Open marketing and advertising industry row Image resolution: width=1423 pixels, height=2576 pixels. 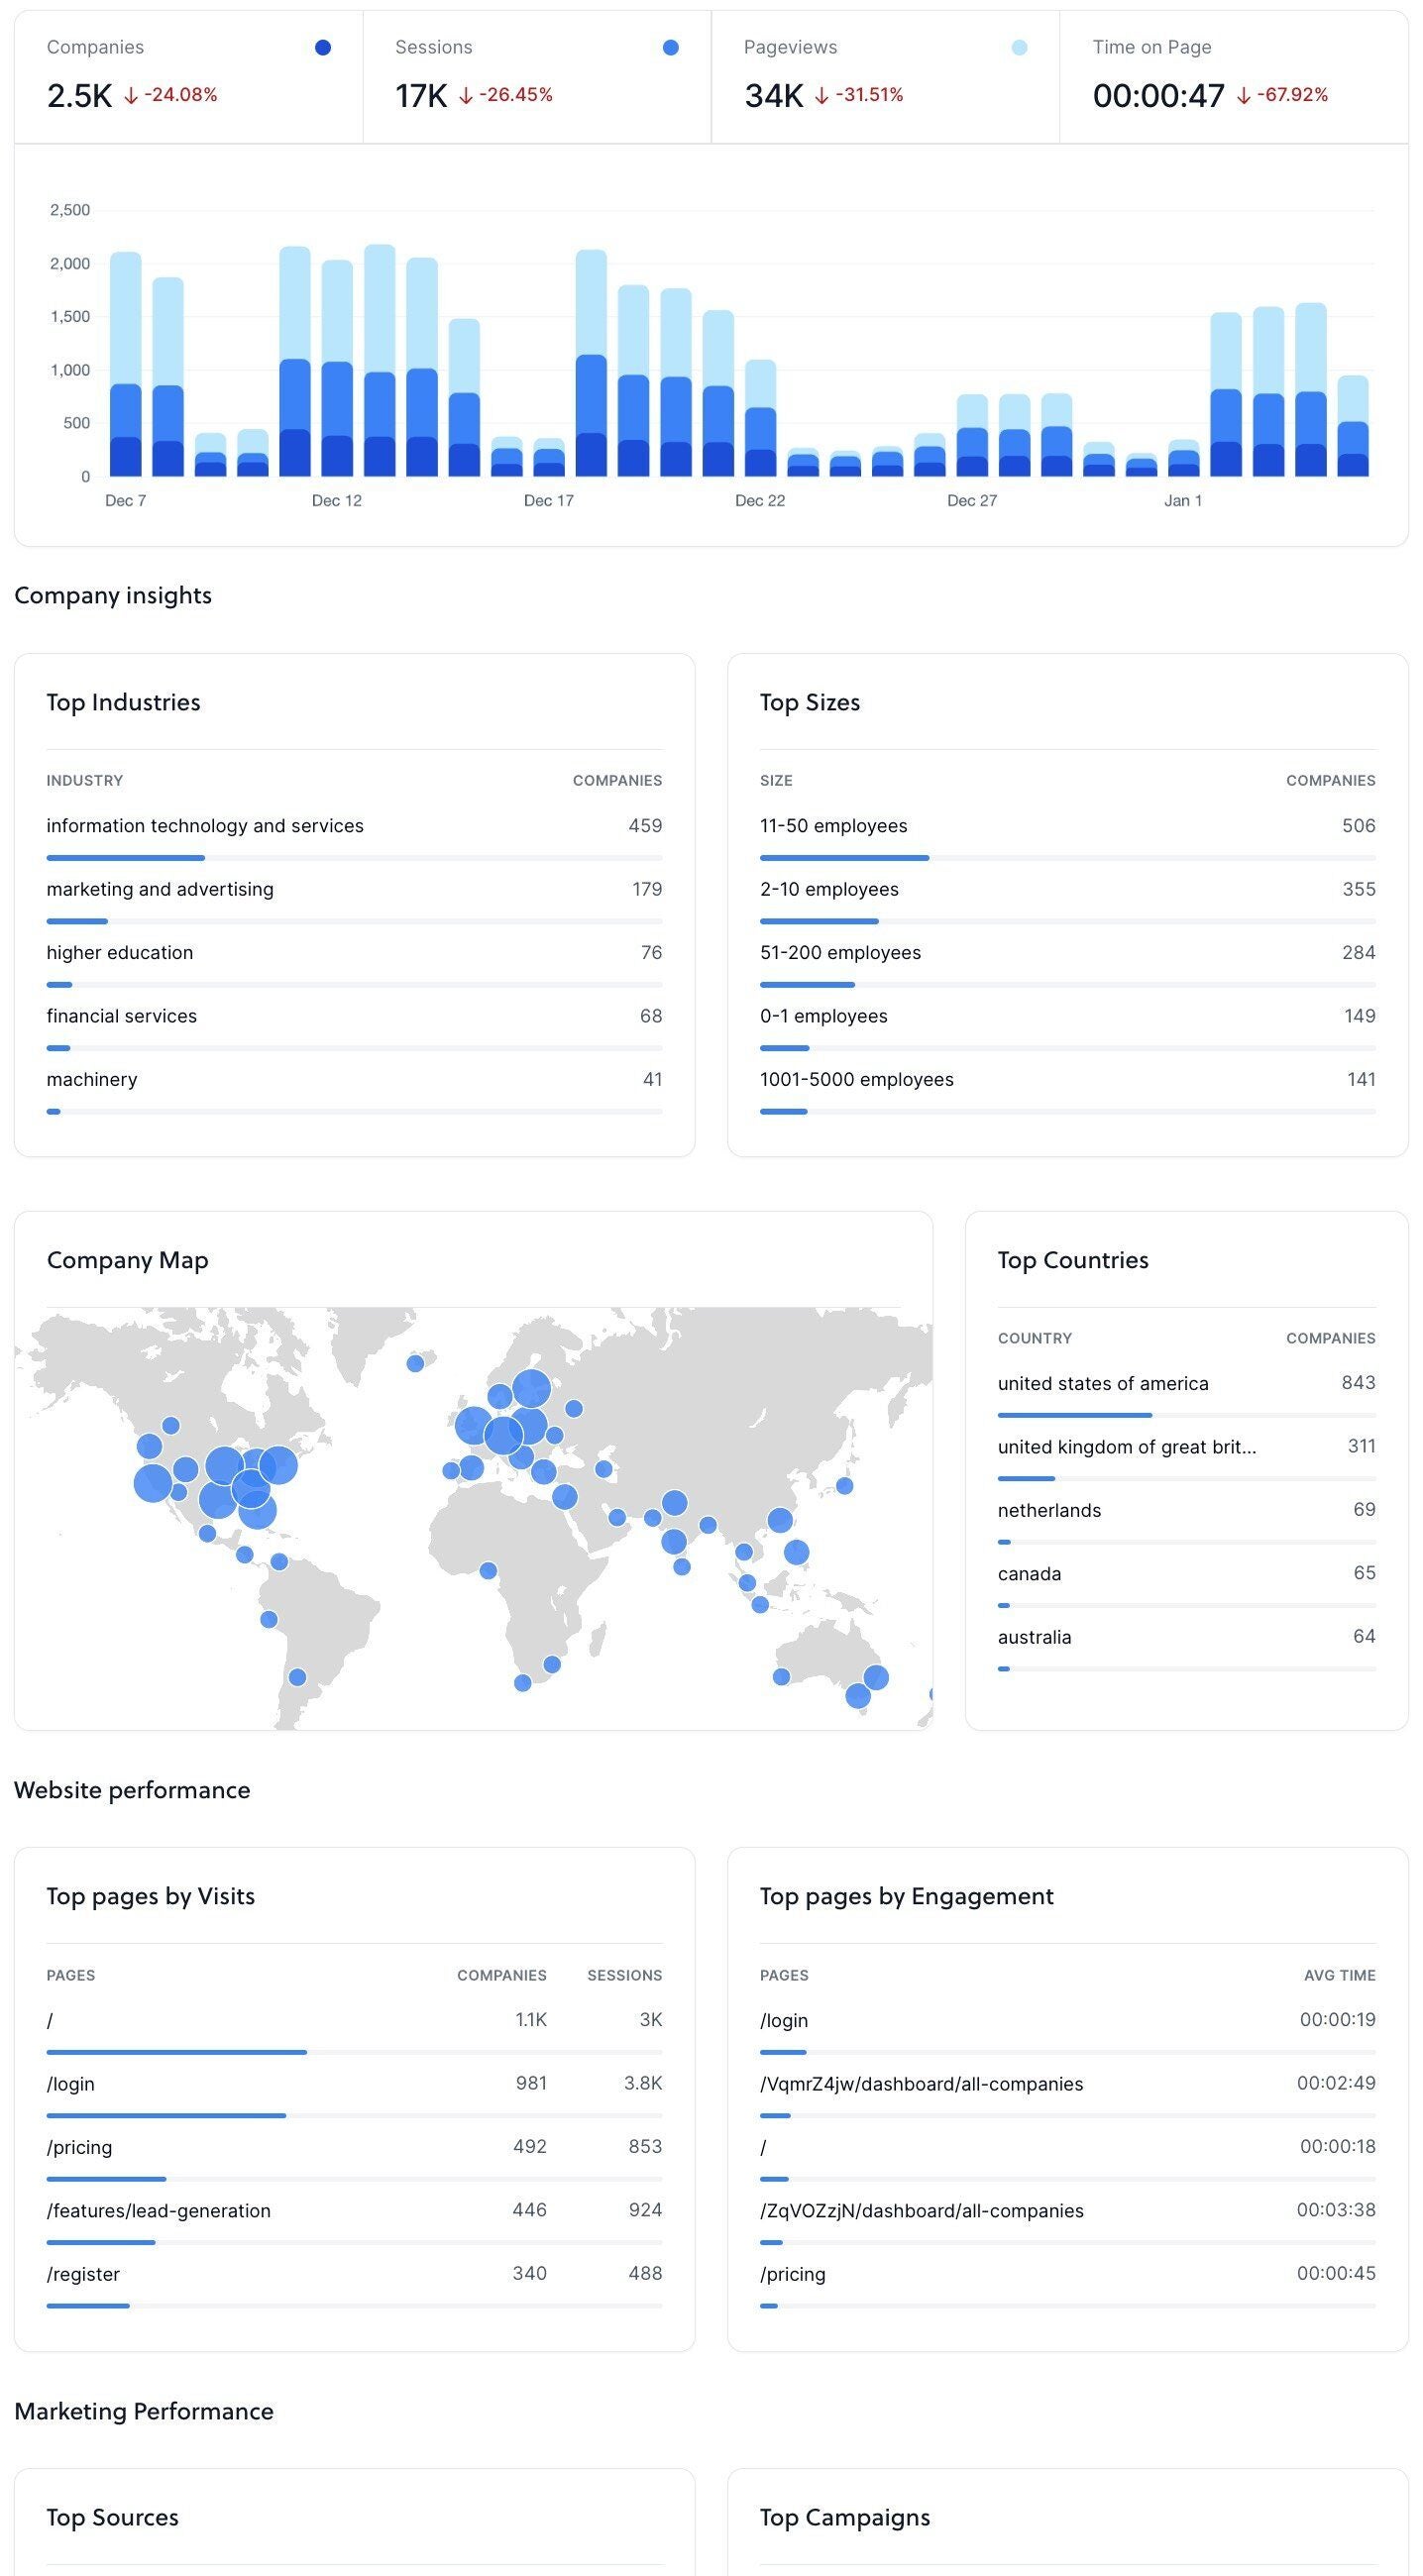point(160,889)
